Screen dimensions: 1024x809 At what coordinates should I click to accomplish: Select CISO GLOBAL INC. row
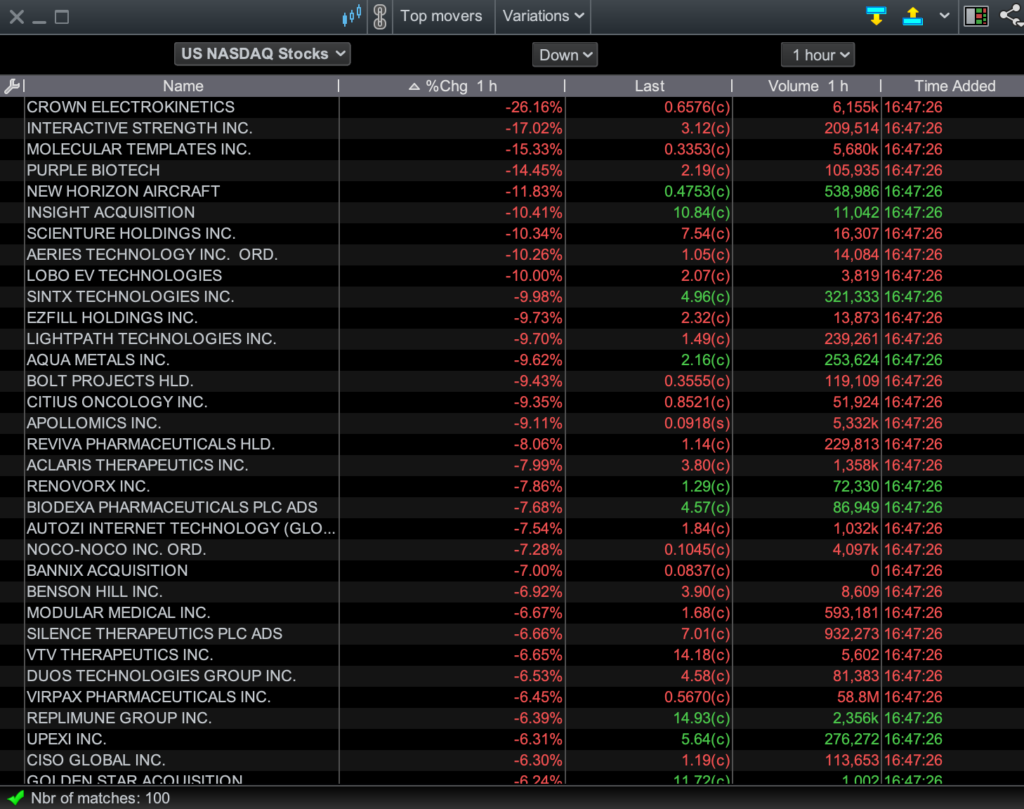pos(512,760)
